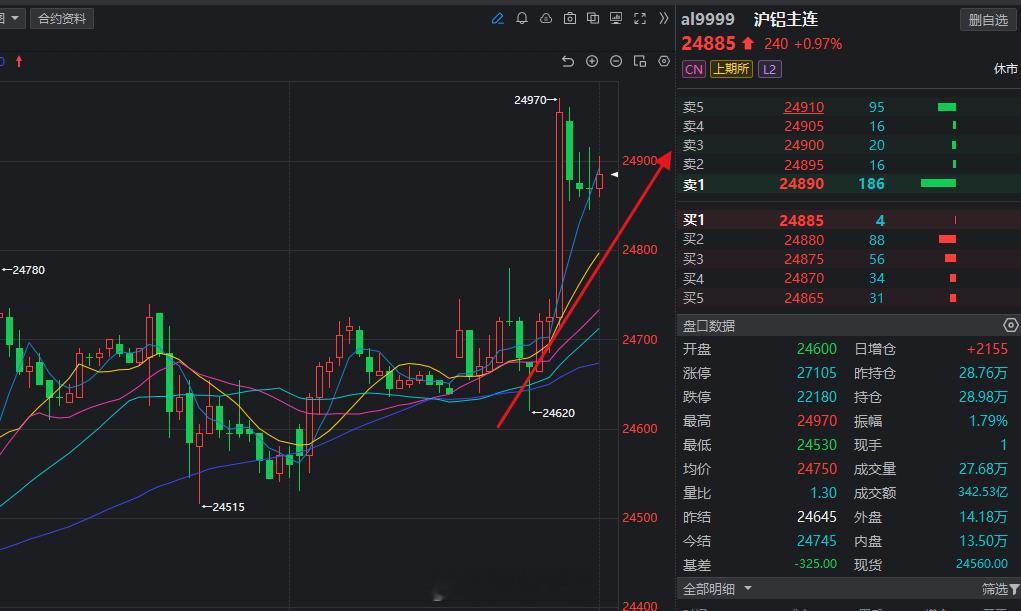Click 昨结 value 24645
This screenshot has height=611, width=1021.
click(x=817, y=517)
